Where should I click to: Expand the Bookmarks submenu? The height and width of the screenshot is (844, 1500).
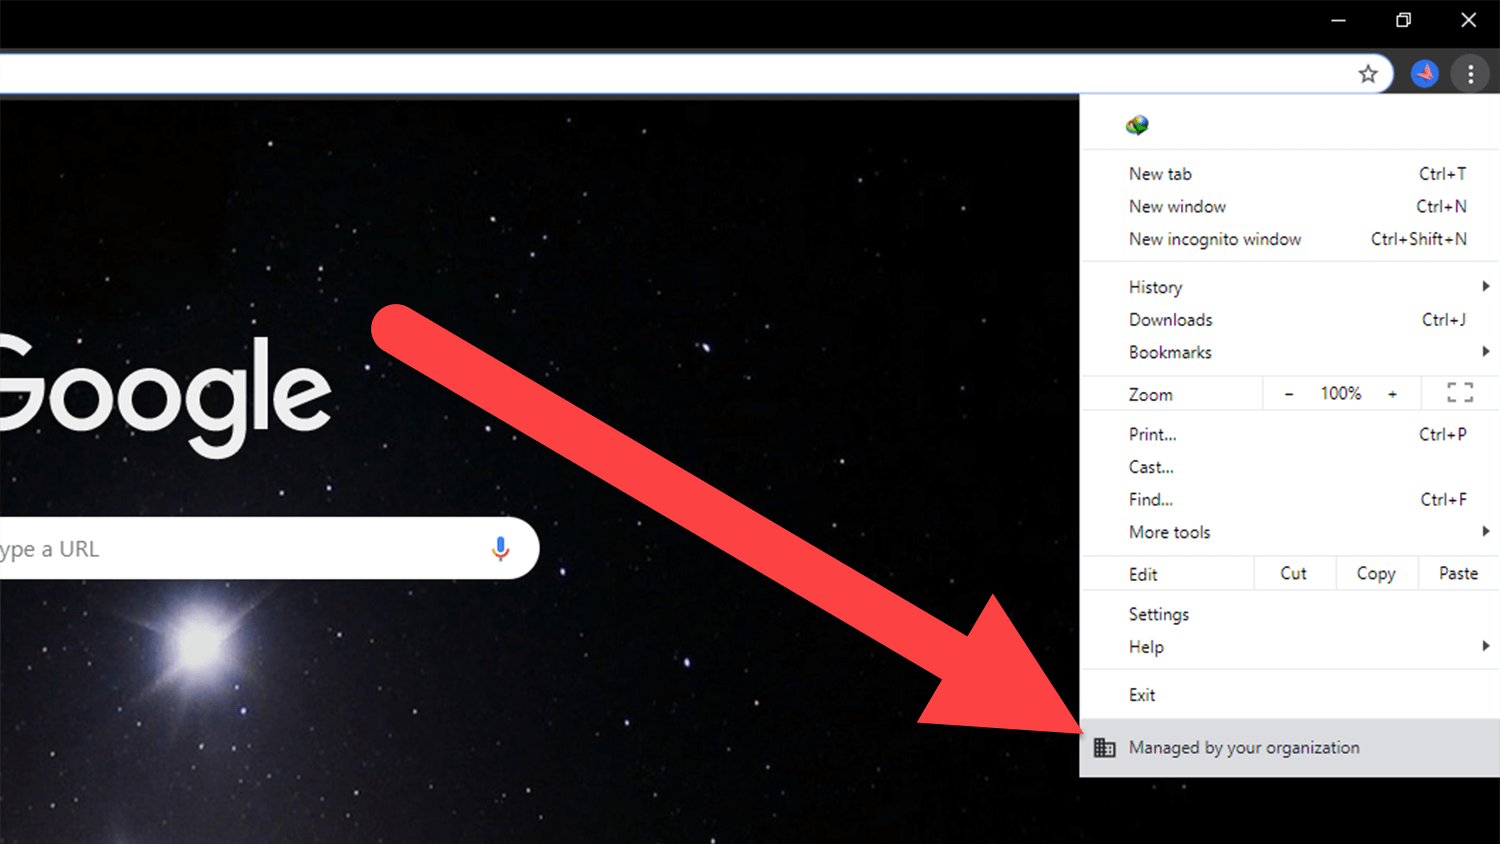pos(1289,352)
